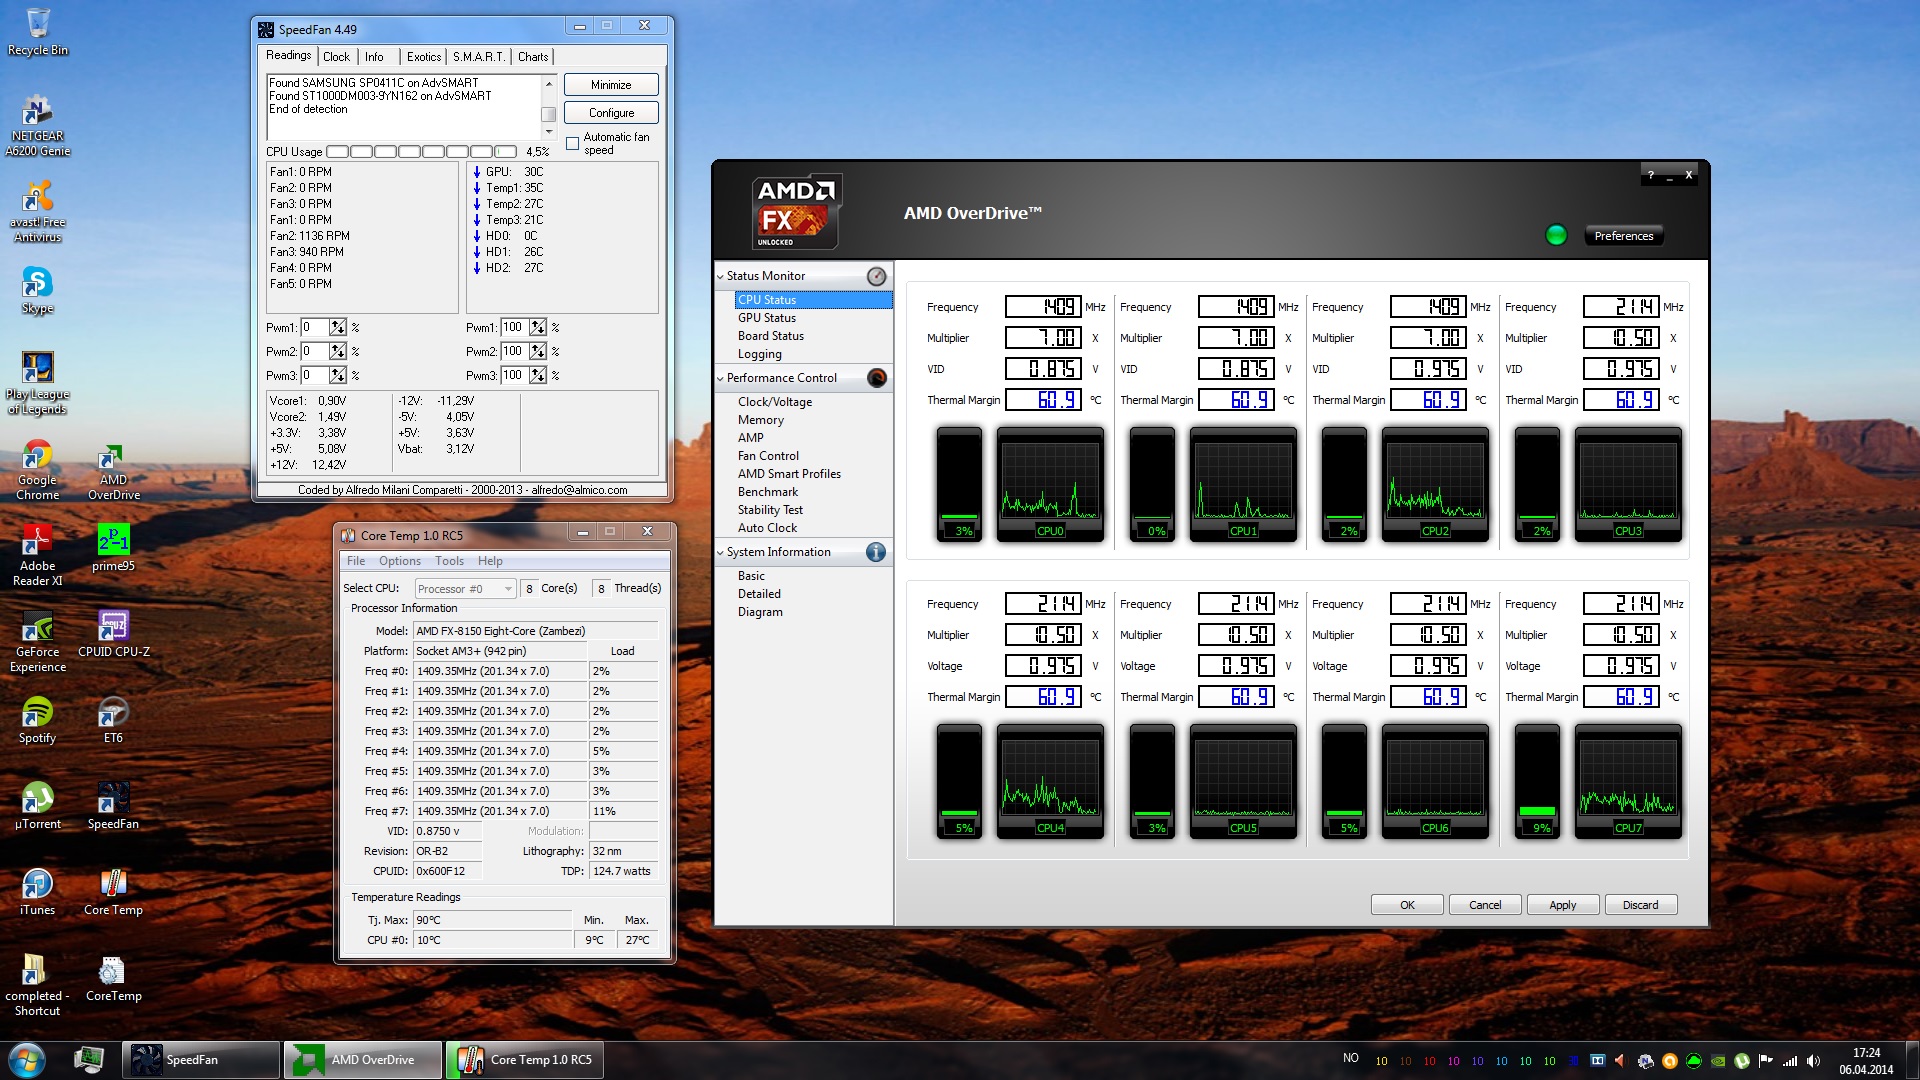Open Skype desktop icon

[37, 291]
